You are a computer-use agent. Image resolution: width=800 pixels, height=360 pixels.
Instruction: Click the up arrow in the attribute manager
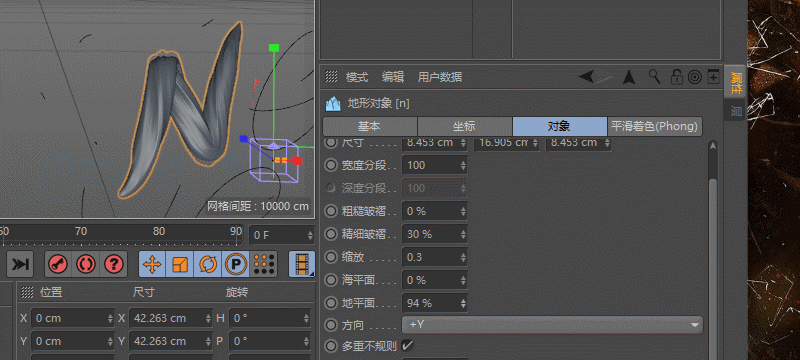630,77
